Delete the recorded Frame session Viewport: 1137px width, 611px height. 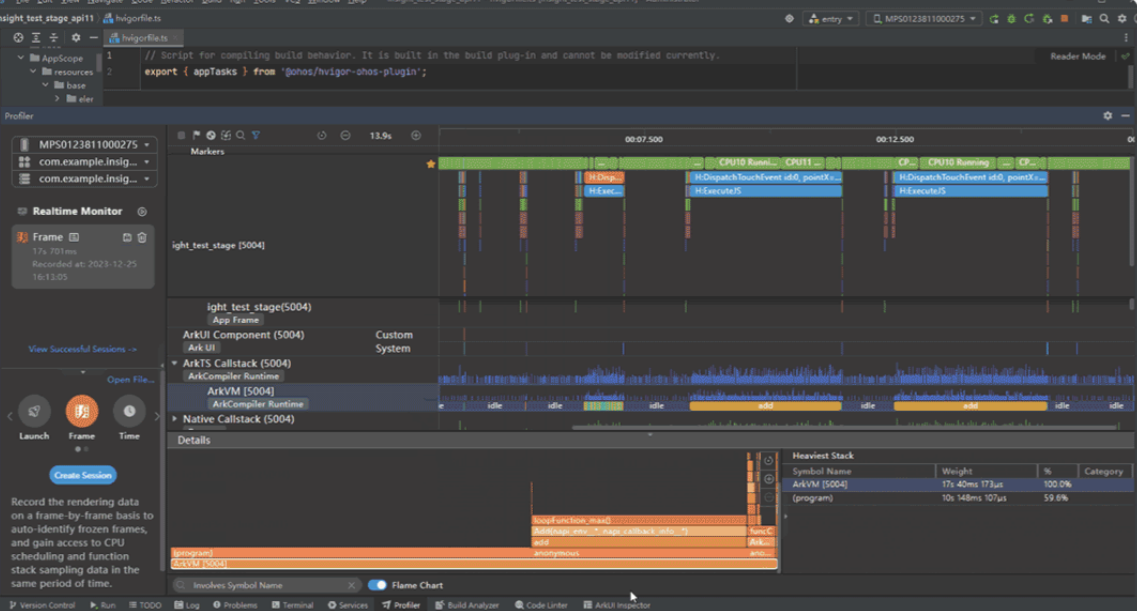(x=142, y=237)
